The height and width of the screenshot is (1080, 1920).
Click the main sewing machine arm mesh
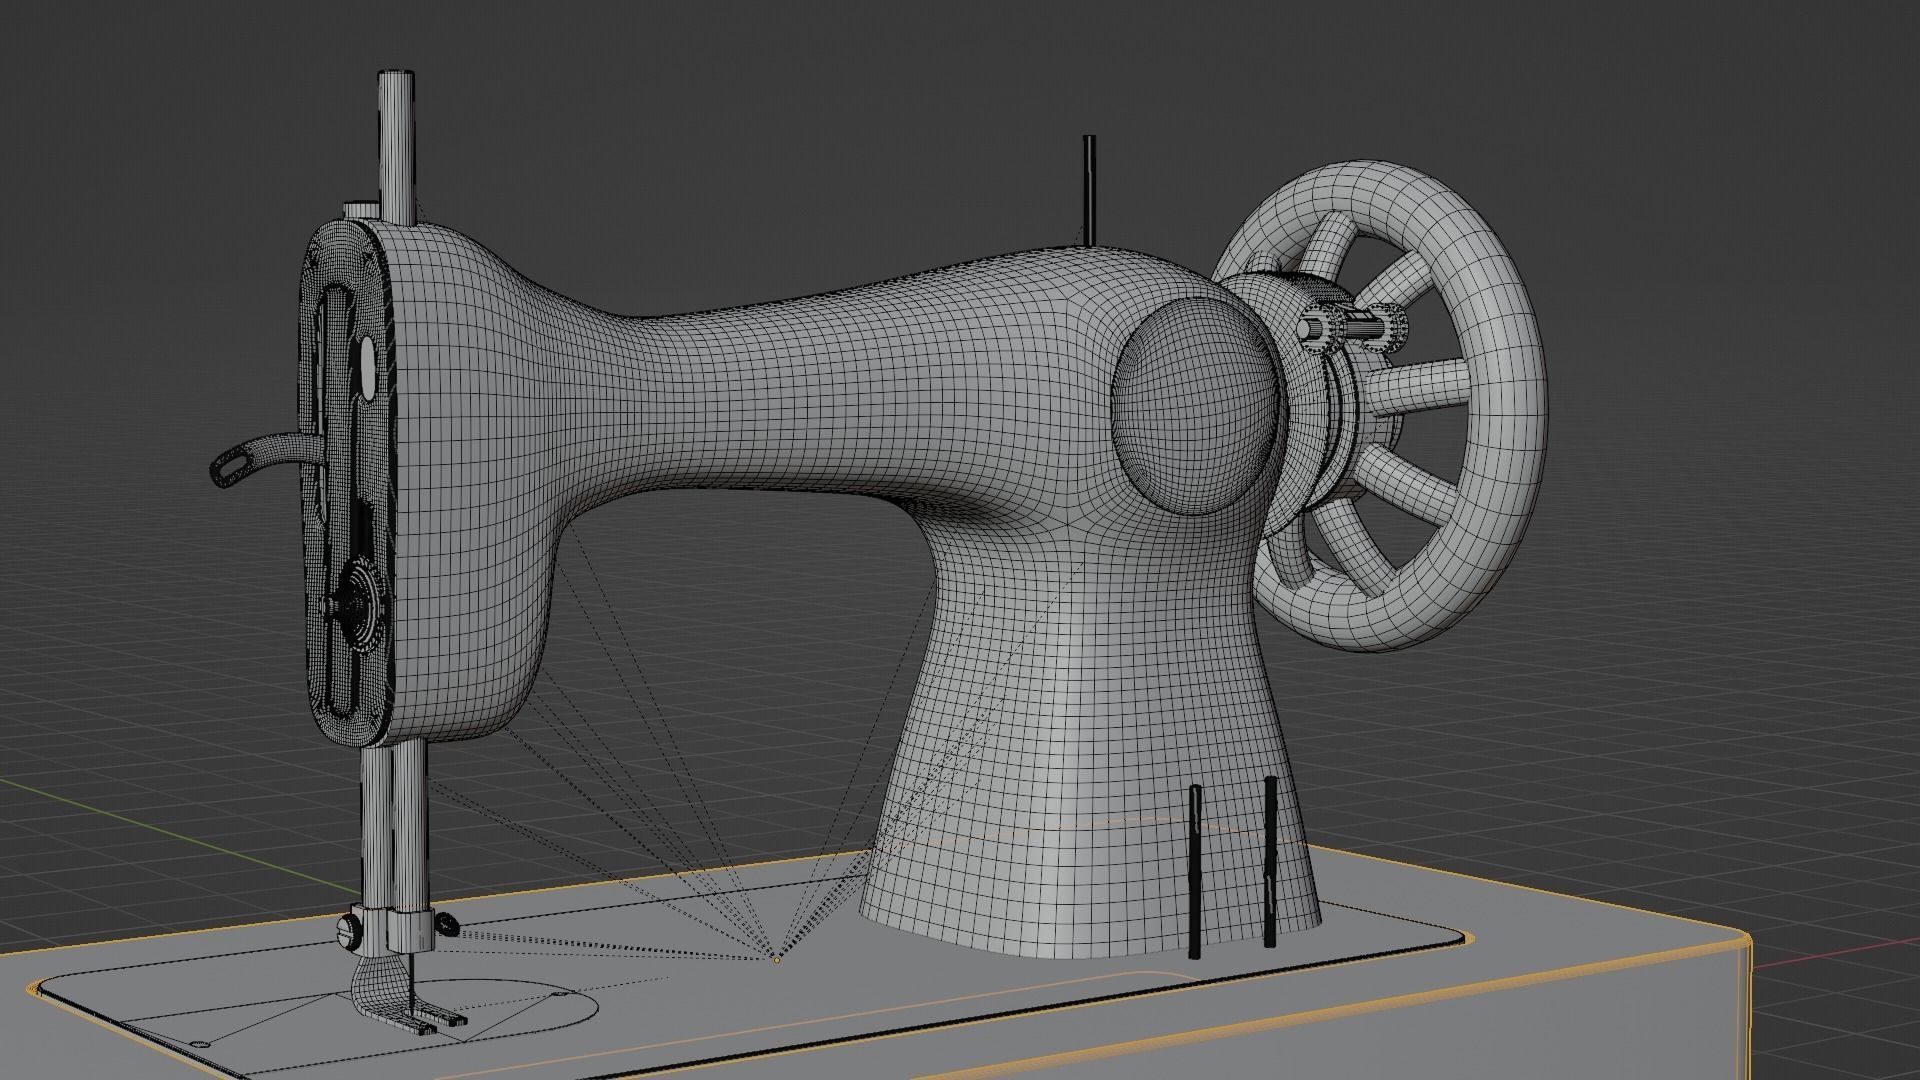(800, 400)
